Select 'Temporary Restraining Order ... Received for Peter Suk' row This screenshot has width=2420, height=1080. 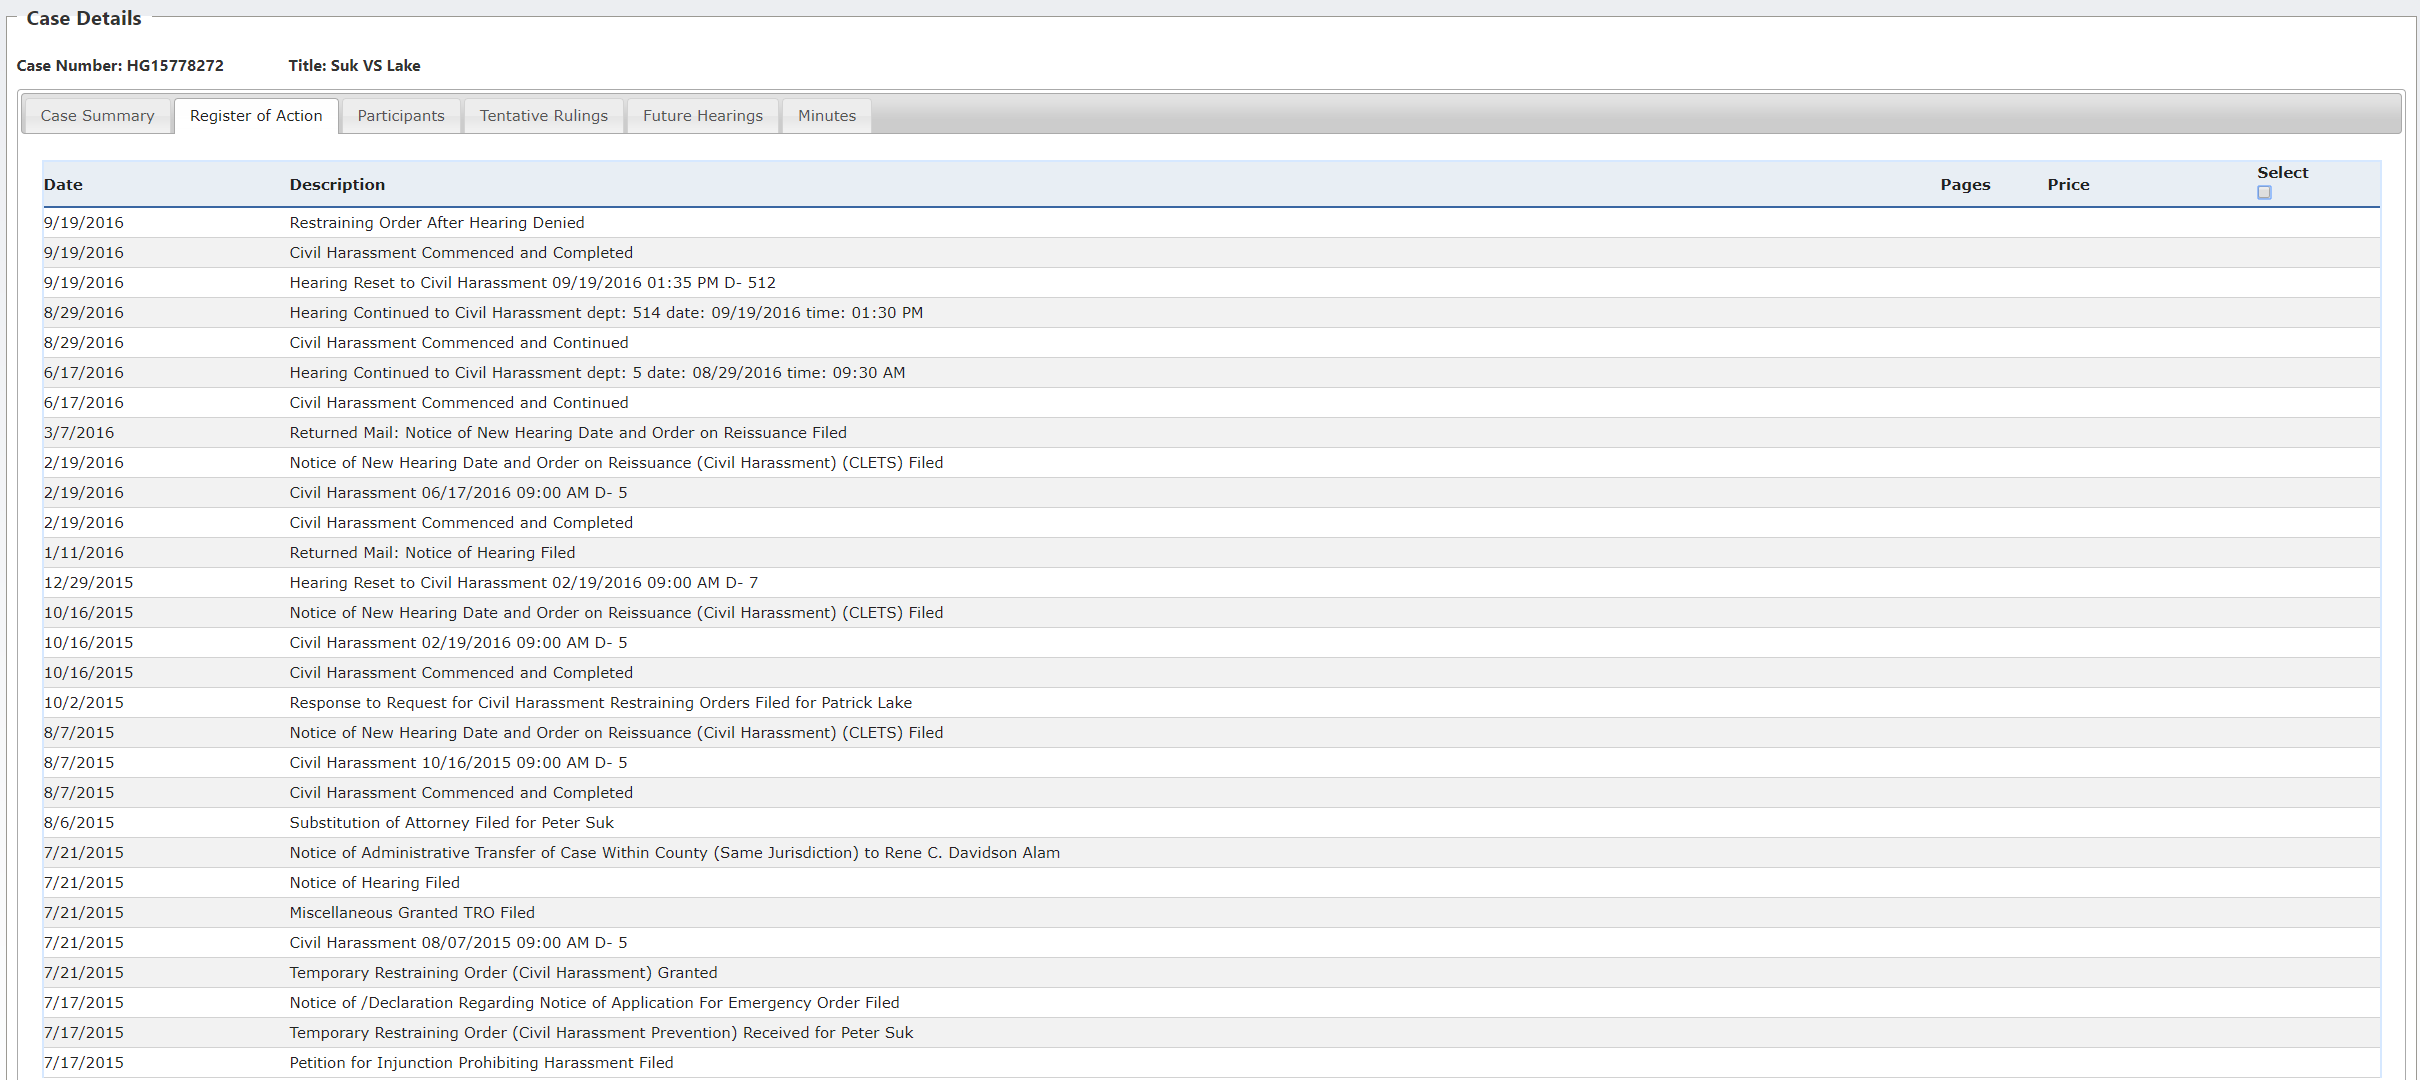(x=1211, y=1033)
